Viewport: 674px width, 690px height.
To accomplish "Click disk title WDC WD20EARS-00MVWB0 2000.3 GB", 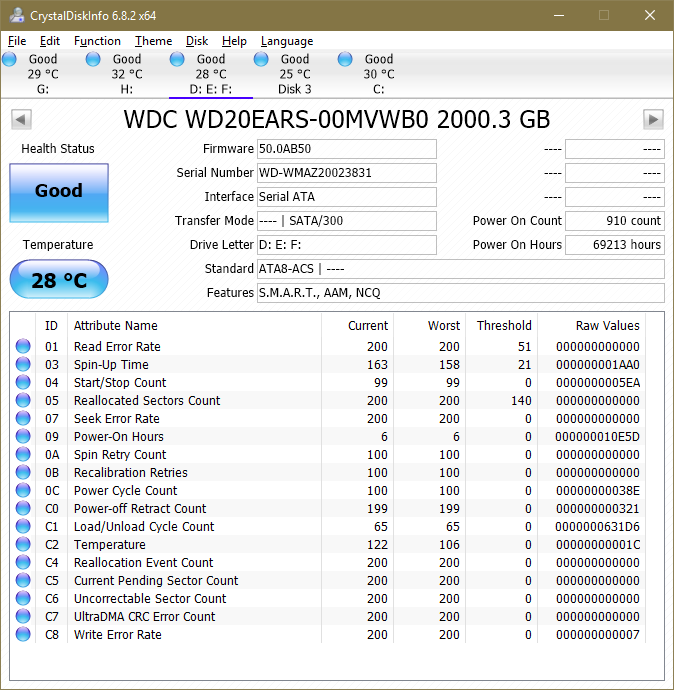I will 337,119.
